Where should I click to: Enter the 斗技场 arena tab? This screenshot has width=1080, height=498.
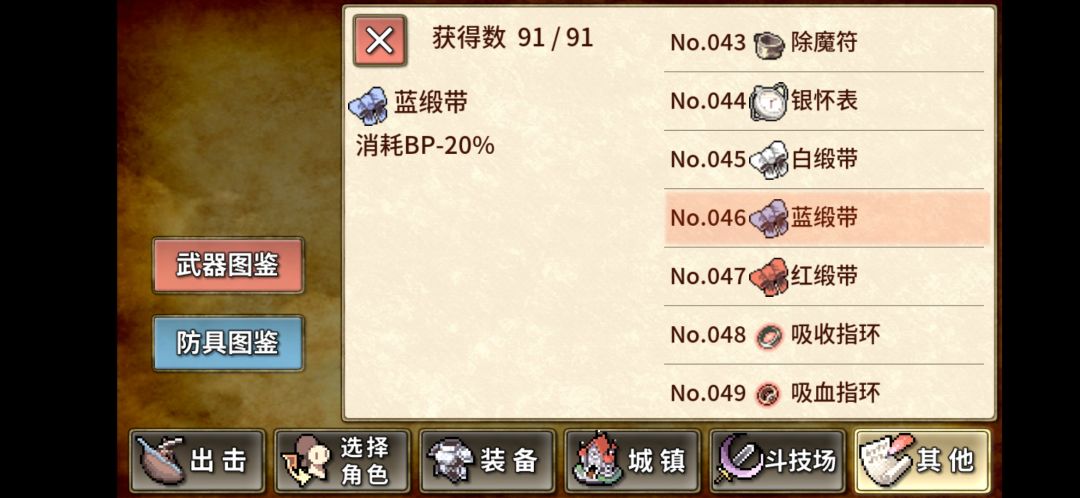(778, 461)
